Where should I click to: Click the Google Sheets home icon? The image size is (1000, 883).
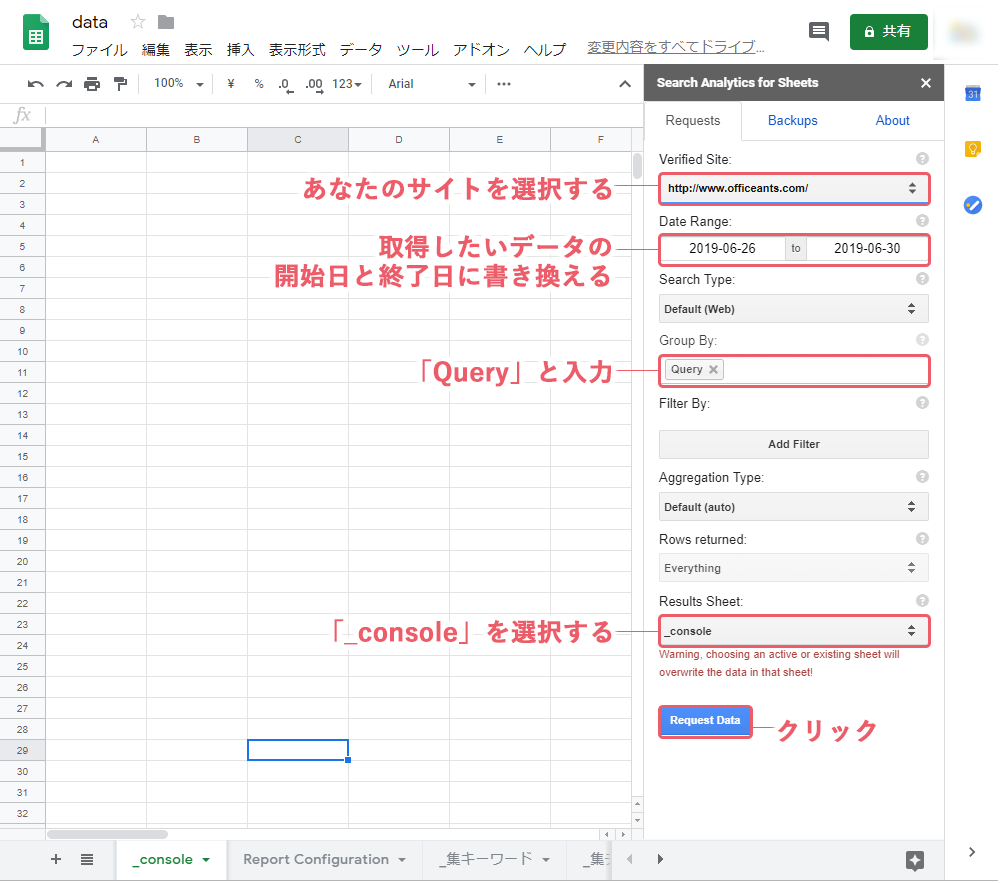36,32
